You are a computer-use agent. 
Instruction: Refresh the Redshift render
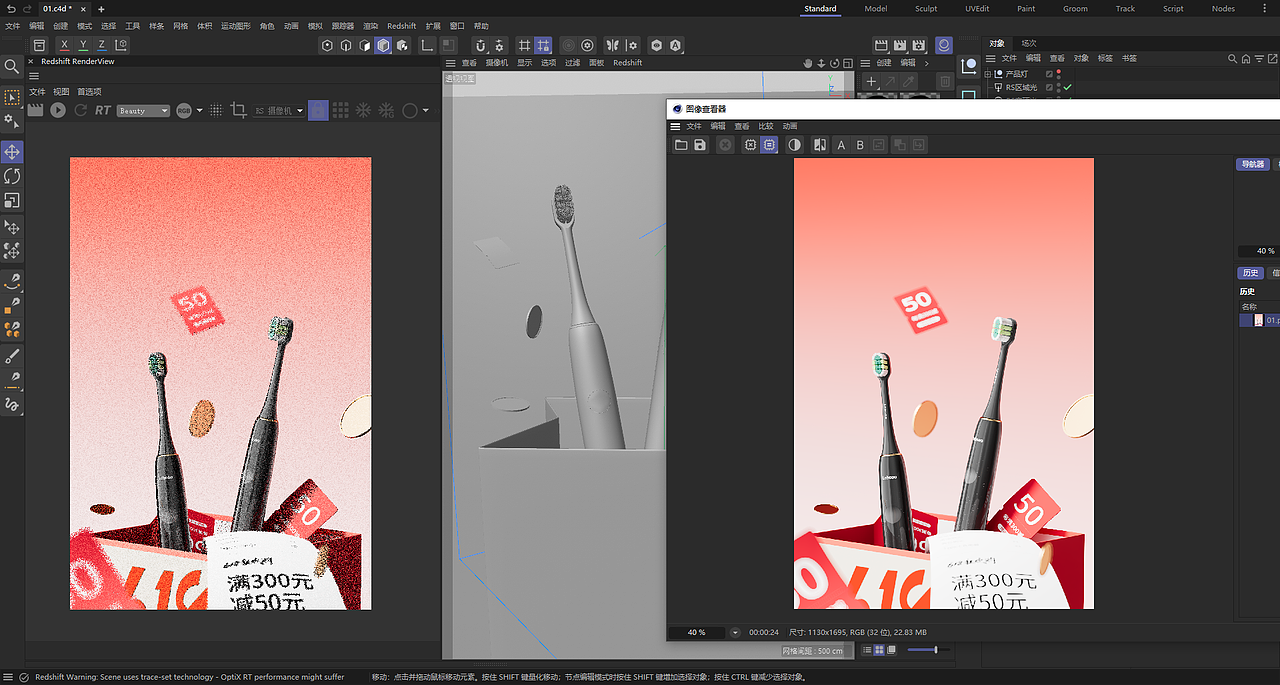81,110
